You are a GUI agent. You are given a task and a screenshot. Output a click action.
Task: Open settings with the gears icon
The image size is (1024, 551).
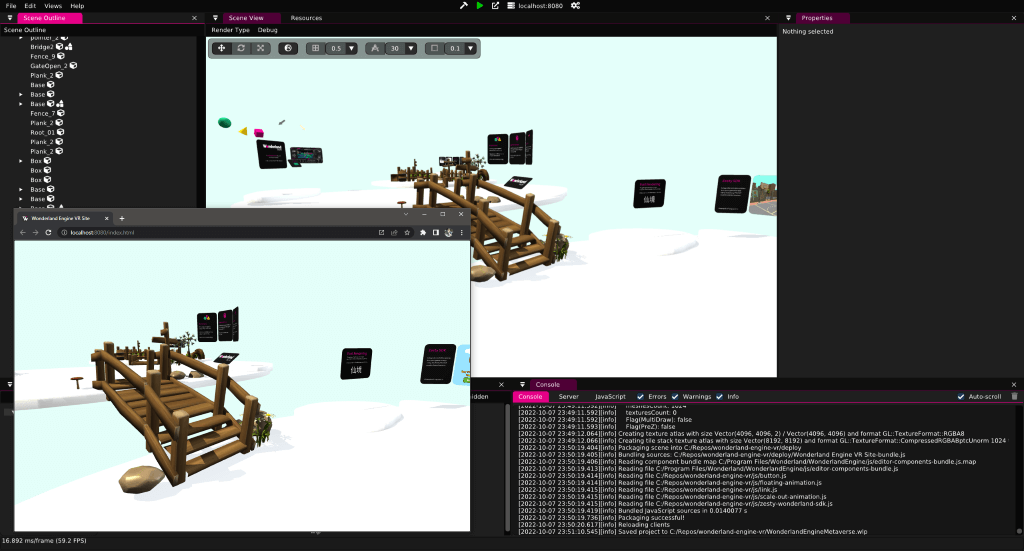[575, 6]
